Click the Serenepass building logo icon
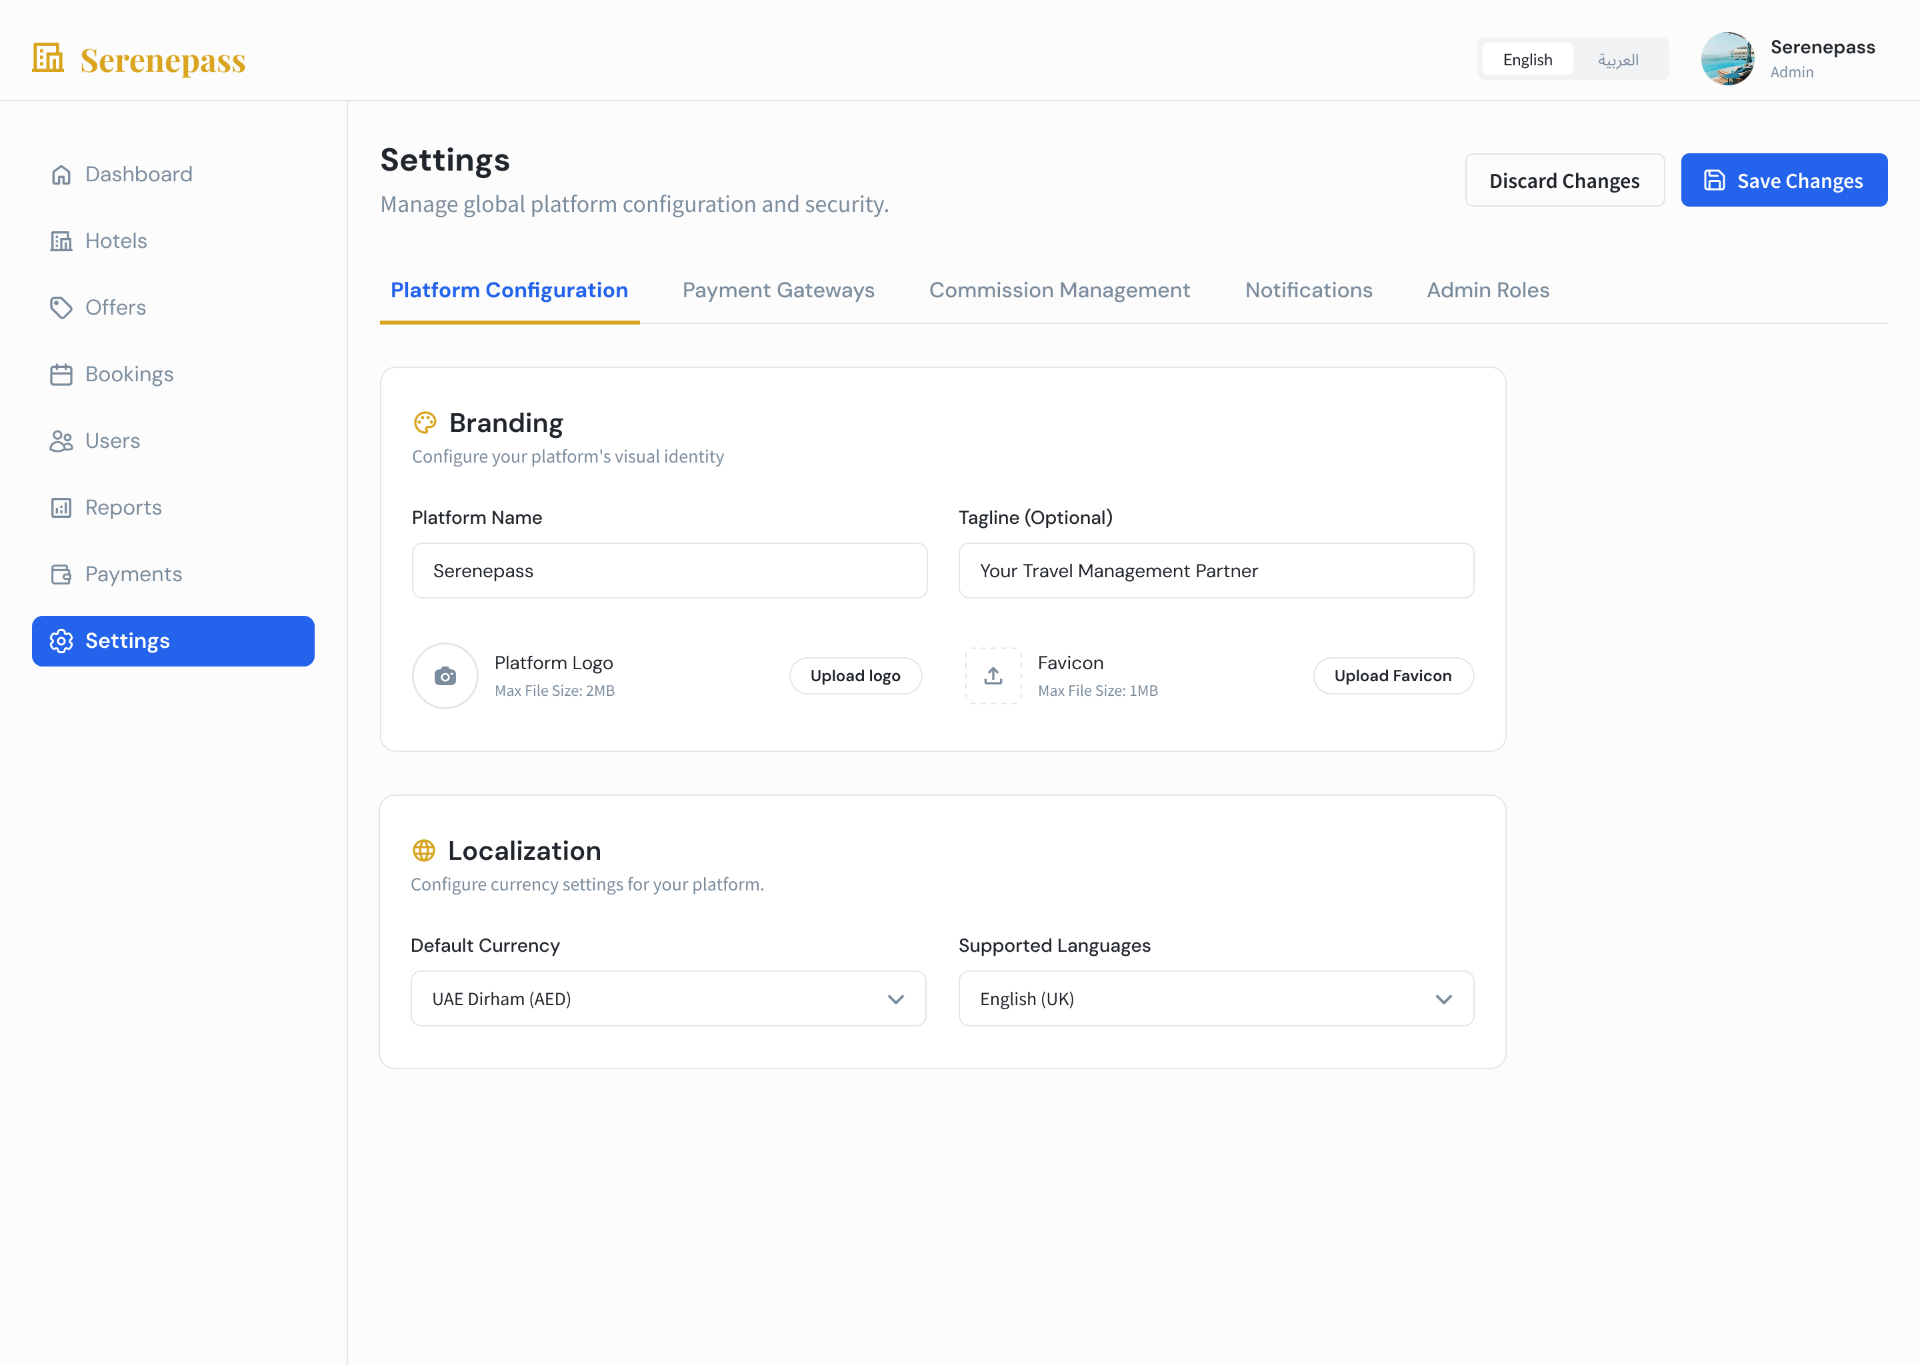 tap(48, 58)
